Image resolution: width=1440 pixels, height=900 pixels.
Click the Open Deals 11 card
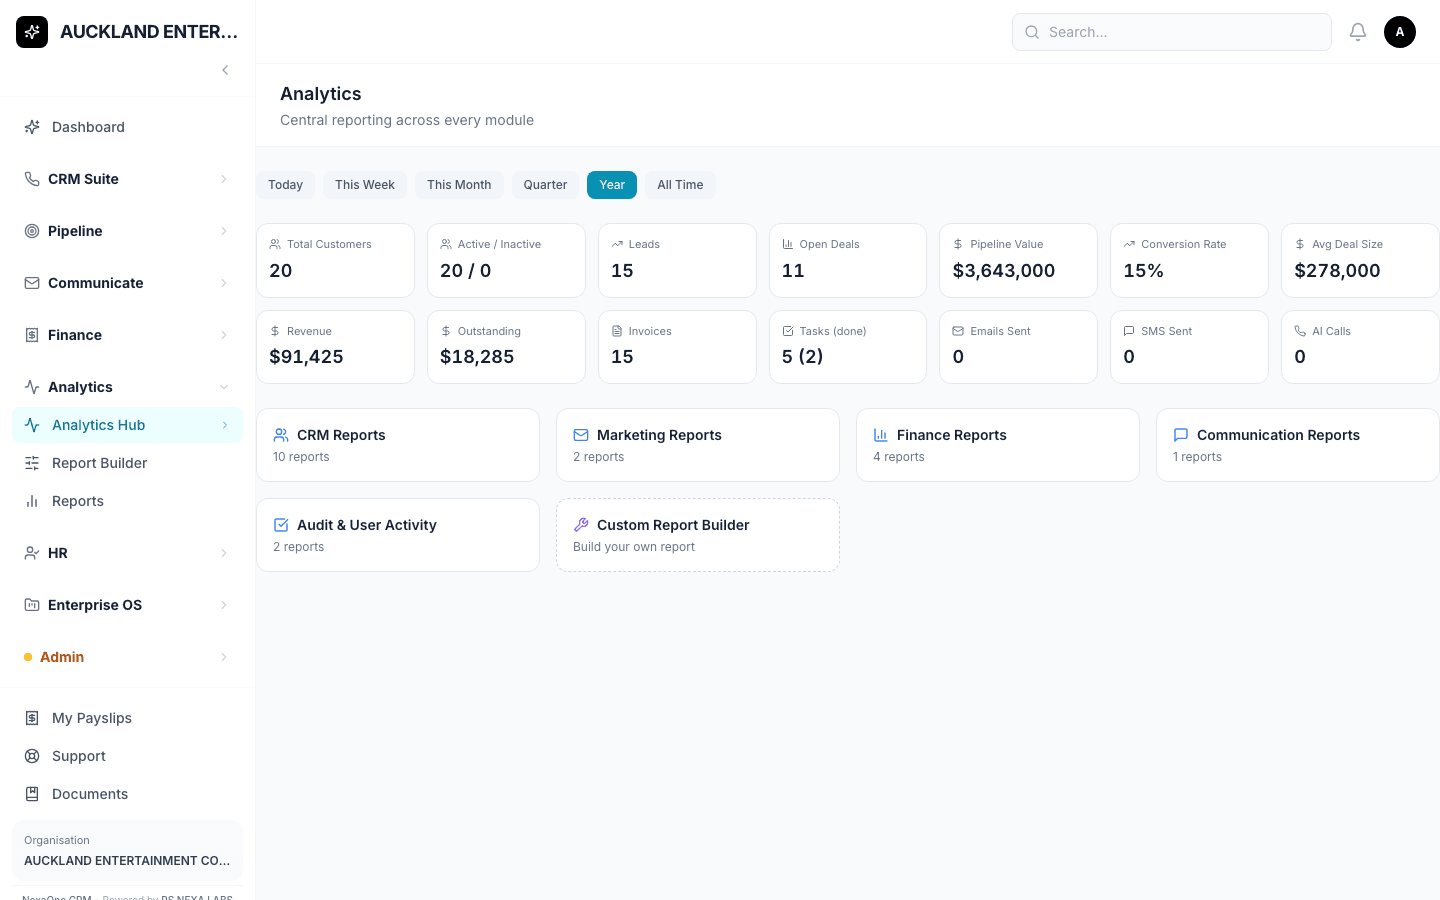(848, 260)
